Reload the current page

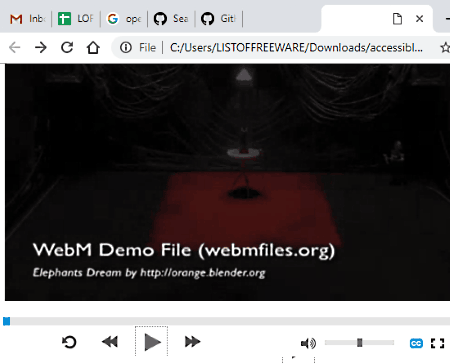click(x=67, y=48)
